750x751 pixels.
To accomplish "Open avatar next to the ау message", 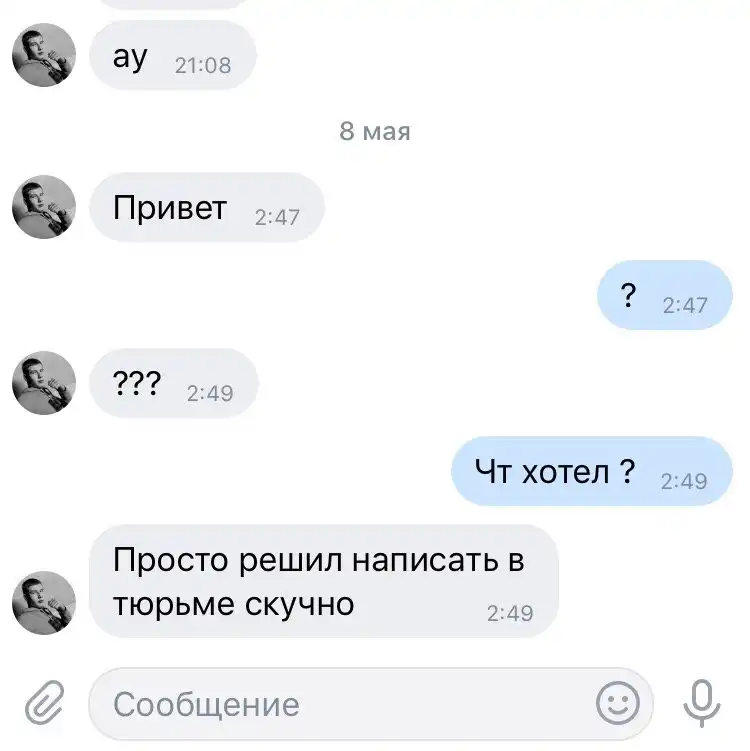I will [x=44, y=55].
